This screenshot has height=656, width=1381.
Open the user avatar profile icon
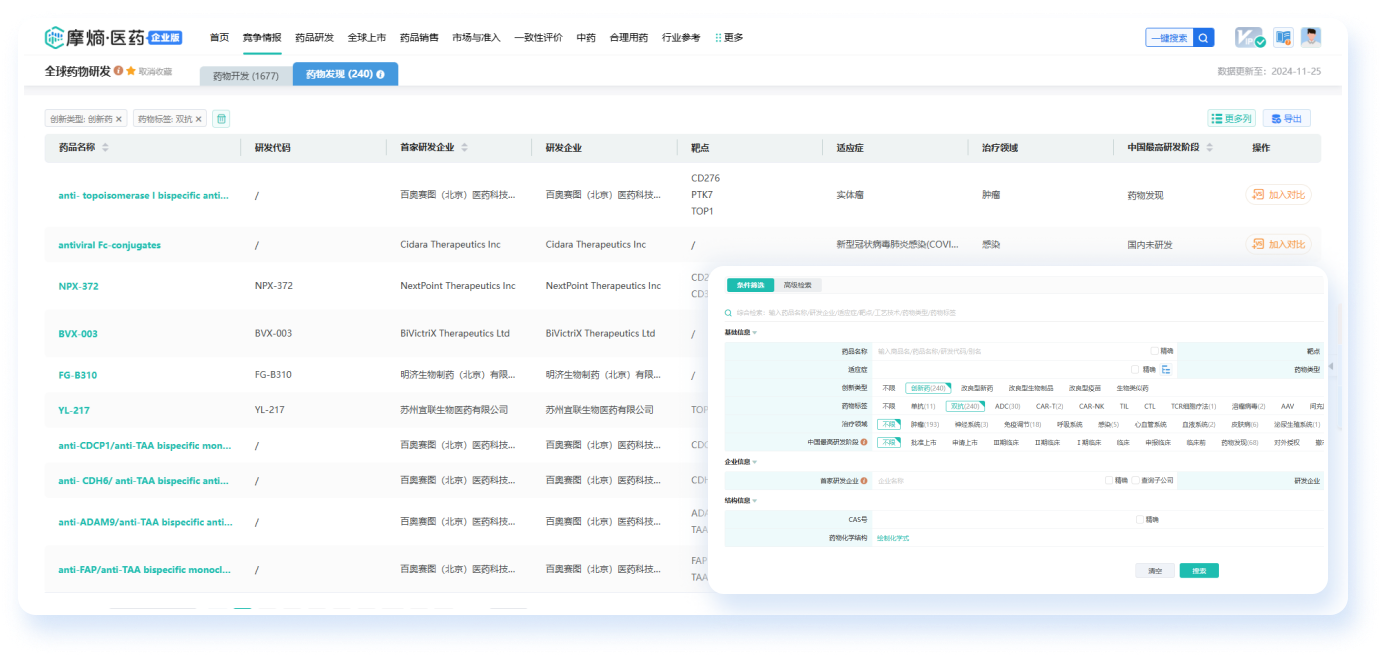coord(1311,38)
